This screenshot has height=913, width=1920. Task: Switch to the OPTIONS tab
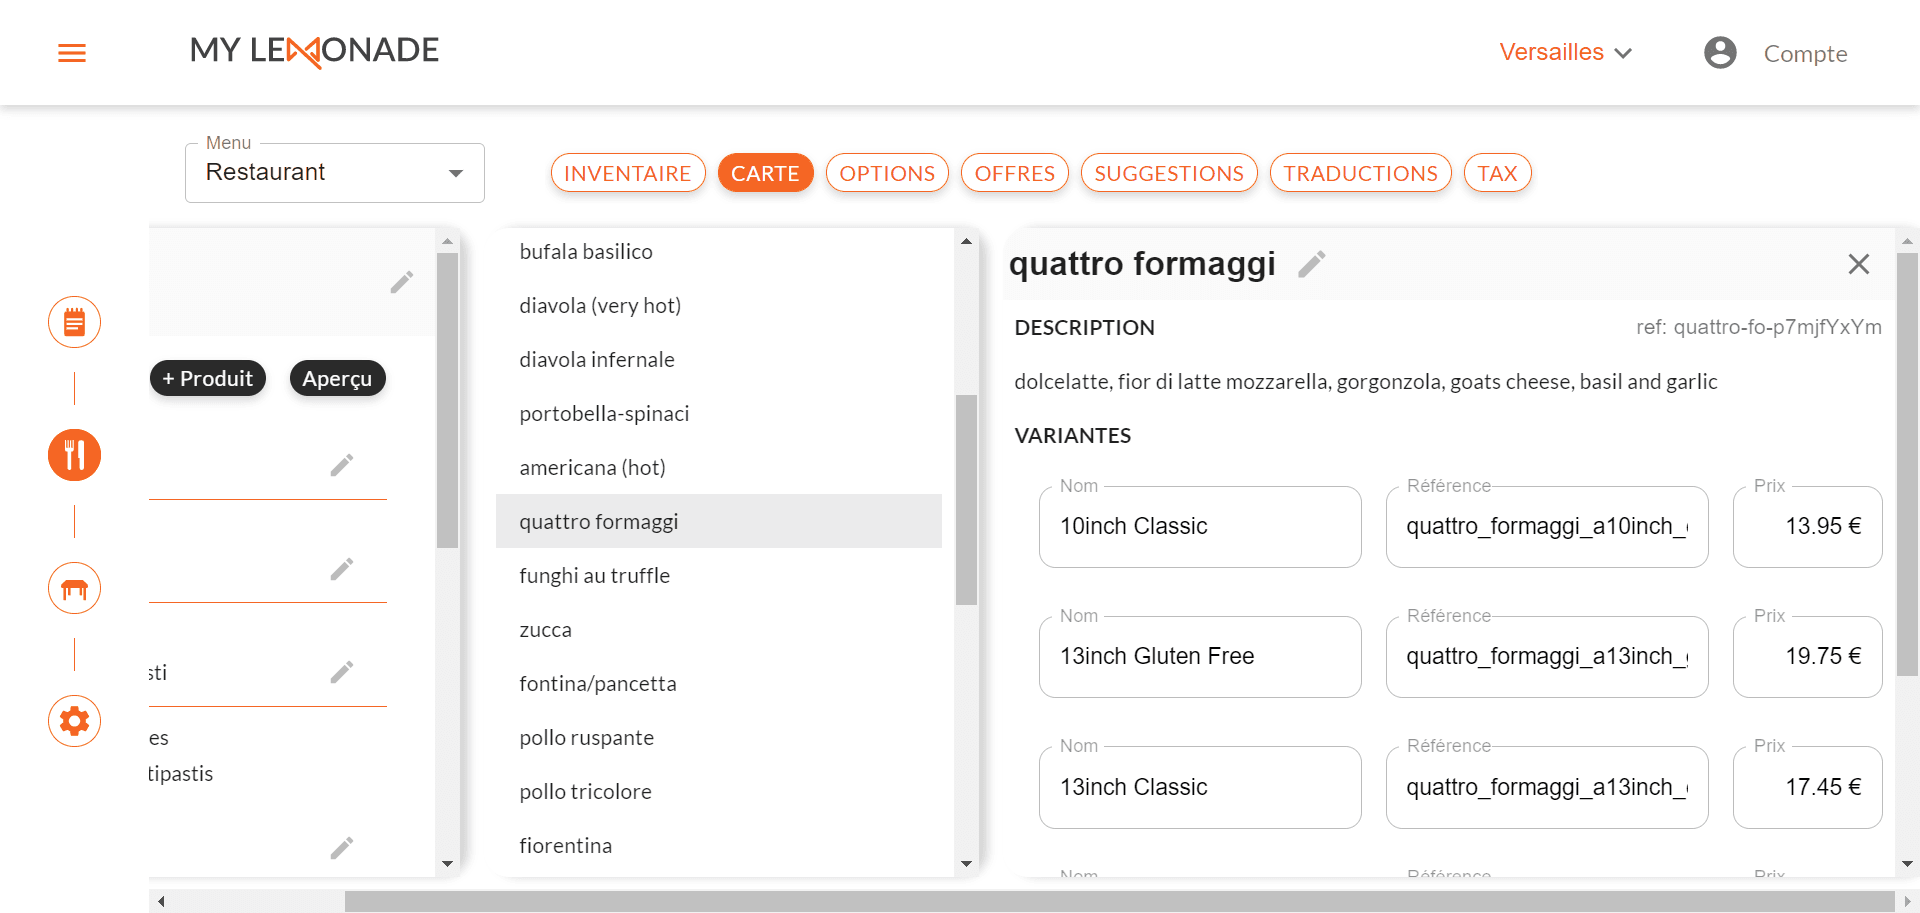[x=887, y=173]
